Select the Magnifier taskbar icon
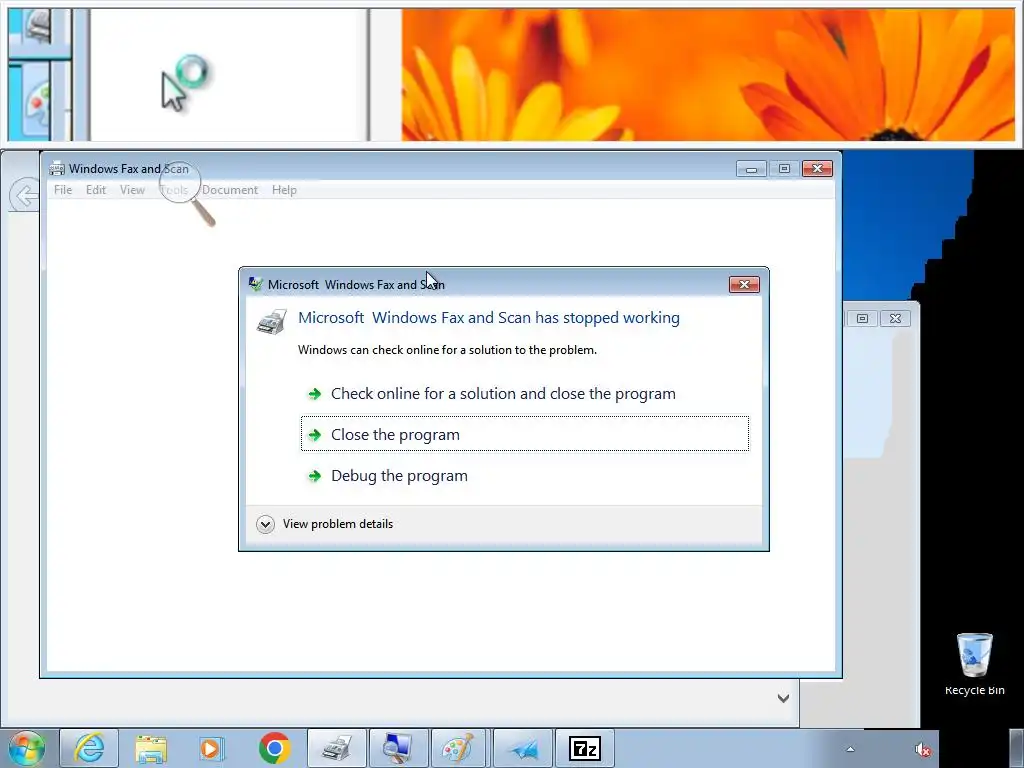The image size is (1024, 768). pos(398,748)
